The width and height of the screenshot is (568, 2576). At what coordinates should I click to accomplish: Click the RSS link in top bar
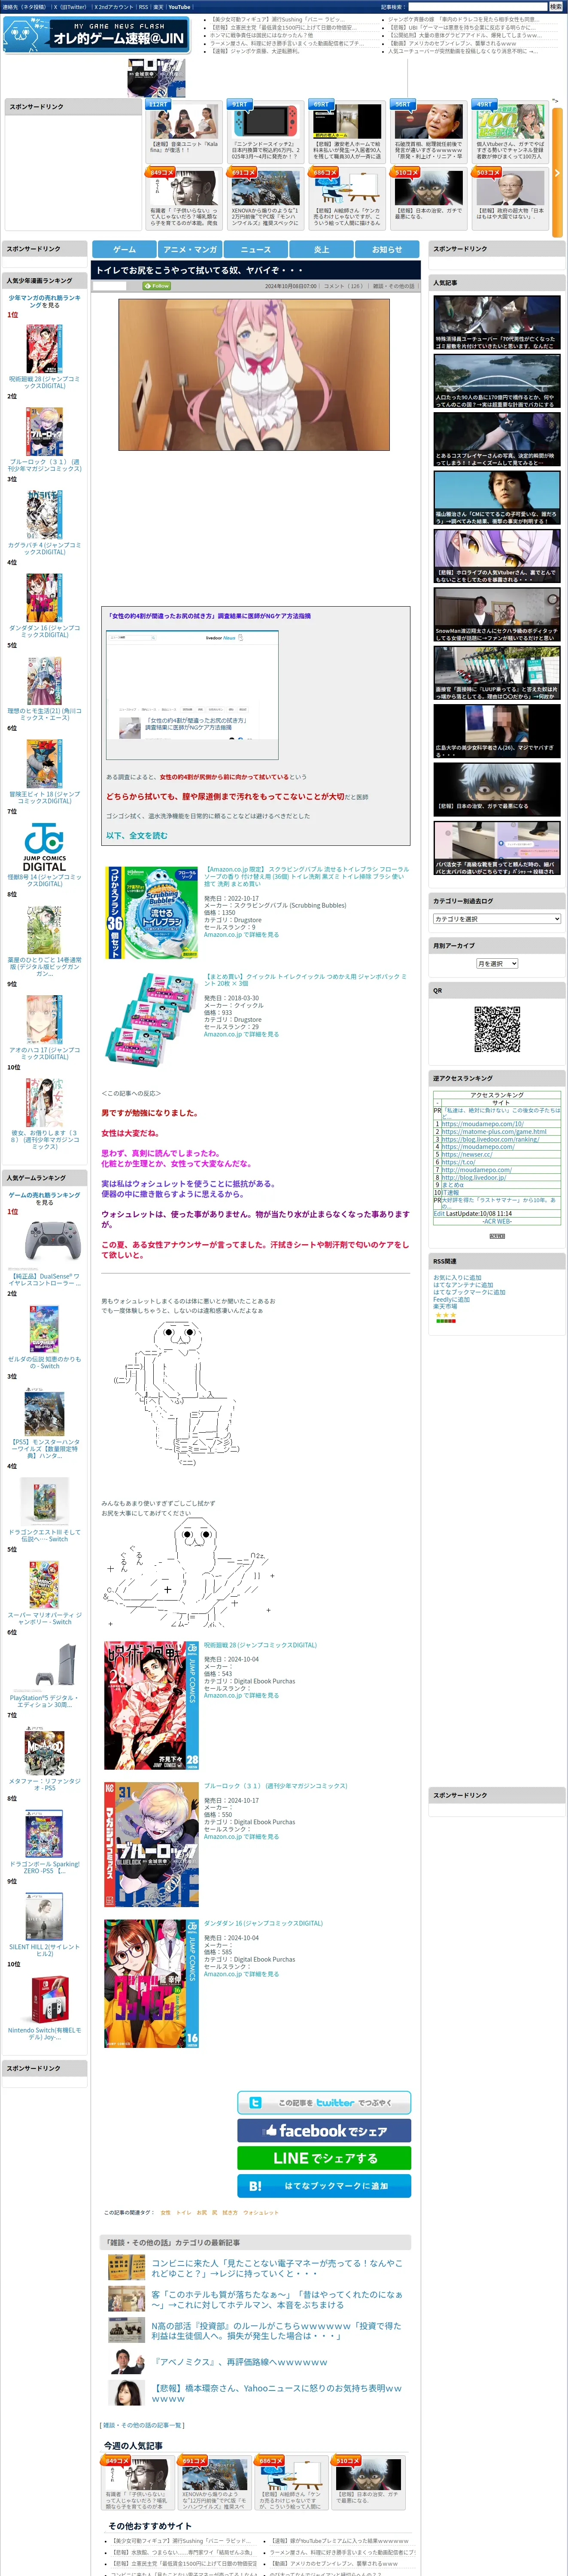pyautogui.click(x=143, y=7)
